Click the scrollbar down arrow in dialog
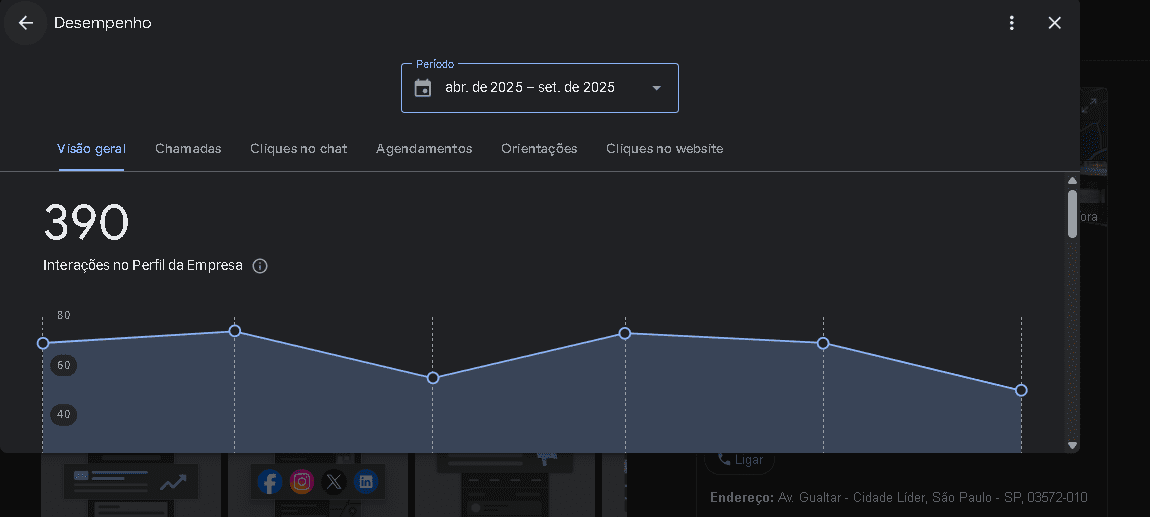The image size is (1150, 517). click(1072, 444)
